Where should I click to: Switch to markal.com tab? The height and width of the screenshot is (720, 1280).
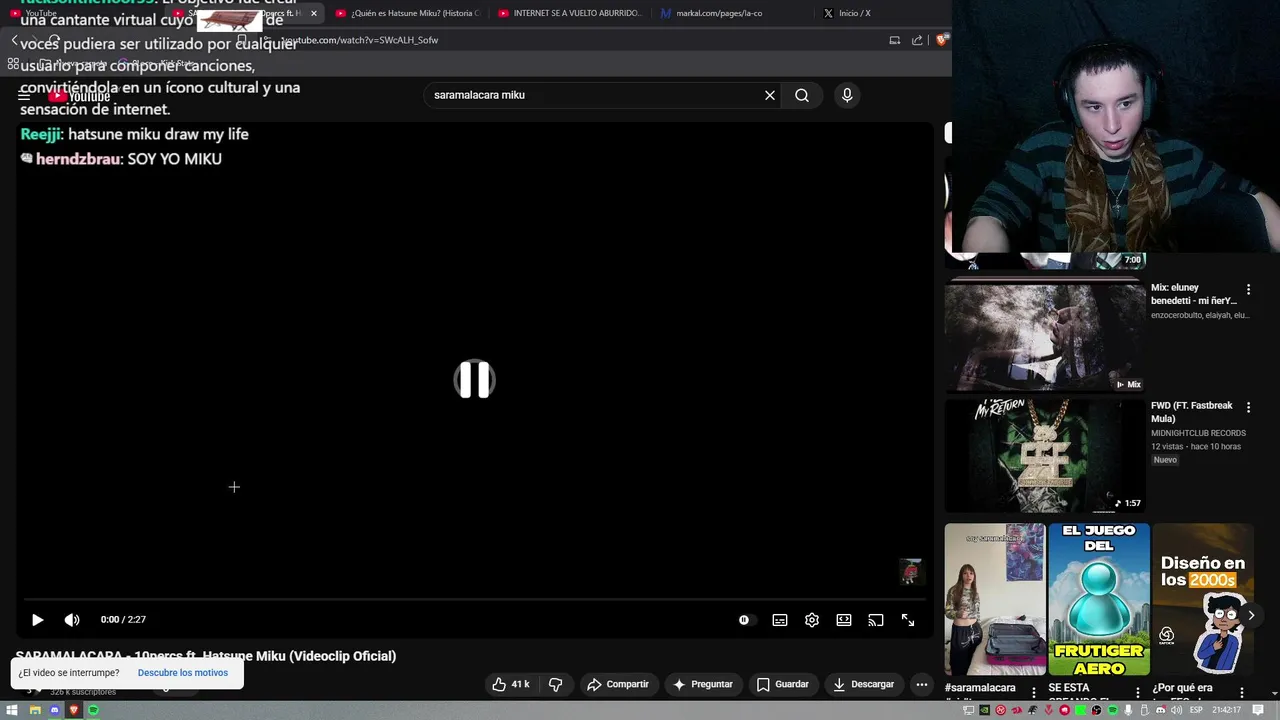coord(732,13)
